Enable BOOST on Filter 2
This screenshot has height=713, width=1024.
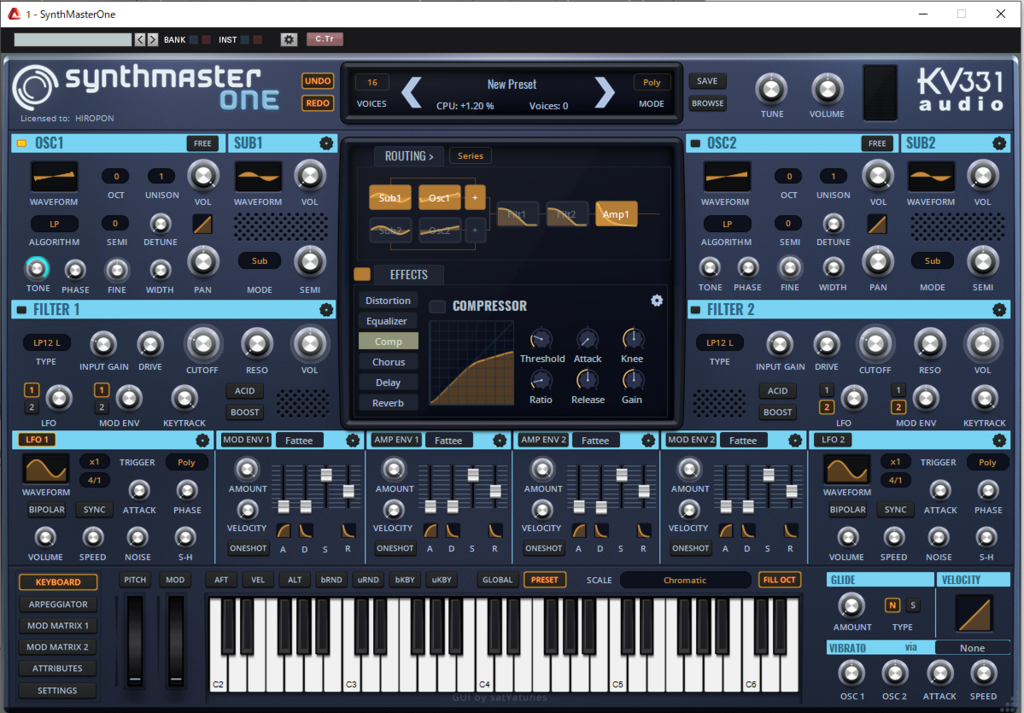point(777,412)
